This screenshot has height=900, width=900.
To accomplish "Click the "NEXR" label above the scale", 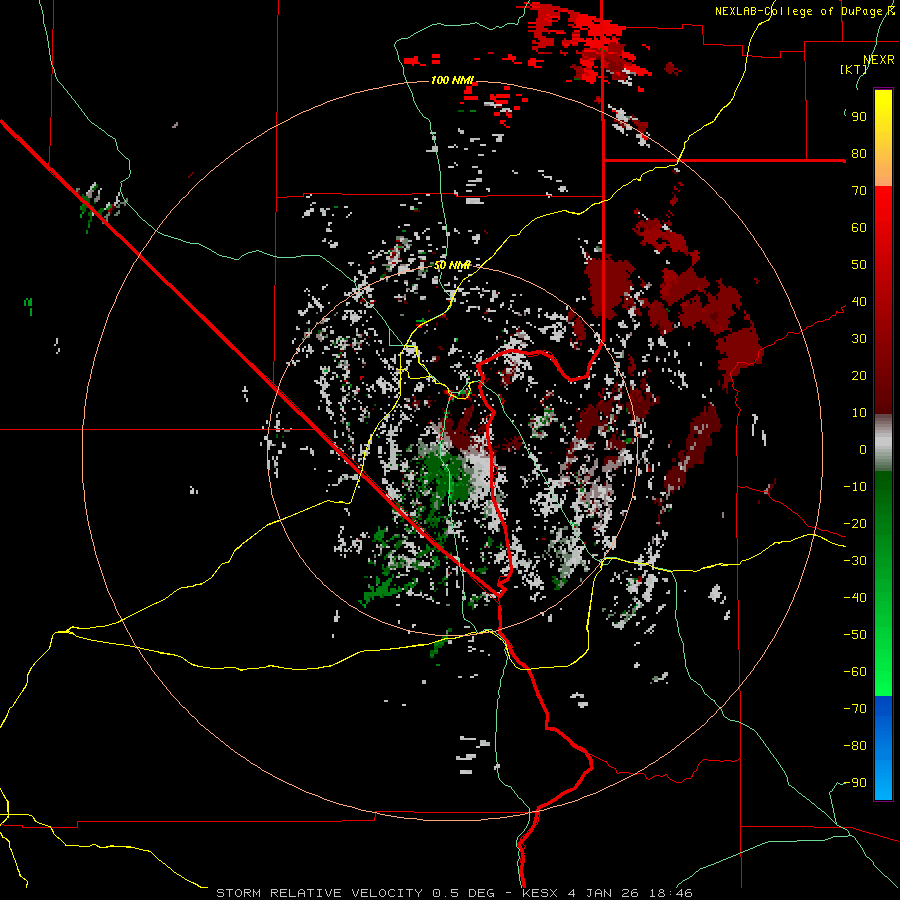I will (x=879, y=60).
